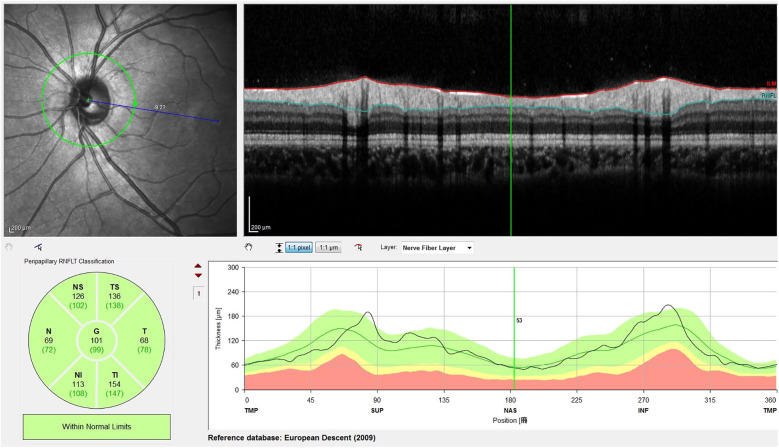Select the G global sector in center
This screenshot has height=448, width=779.
[x=96, y=340]
